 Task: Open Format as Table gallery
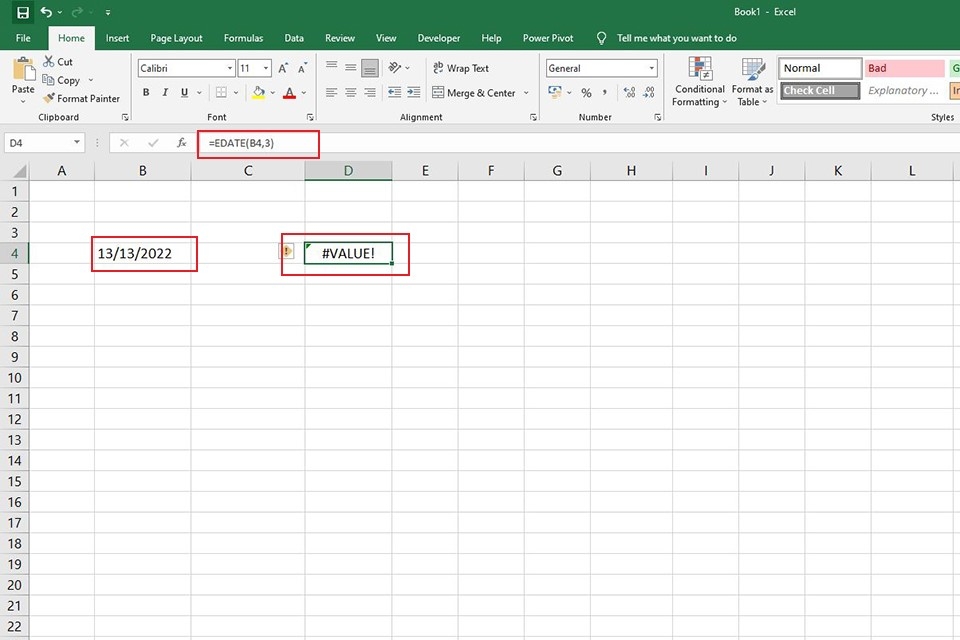752,82
